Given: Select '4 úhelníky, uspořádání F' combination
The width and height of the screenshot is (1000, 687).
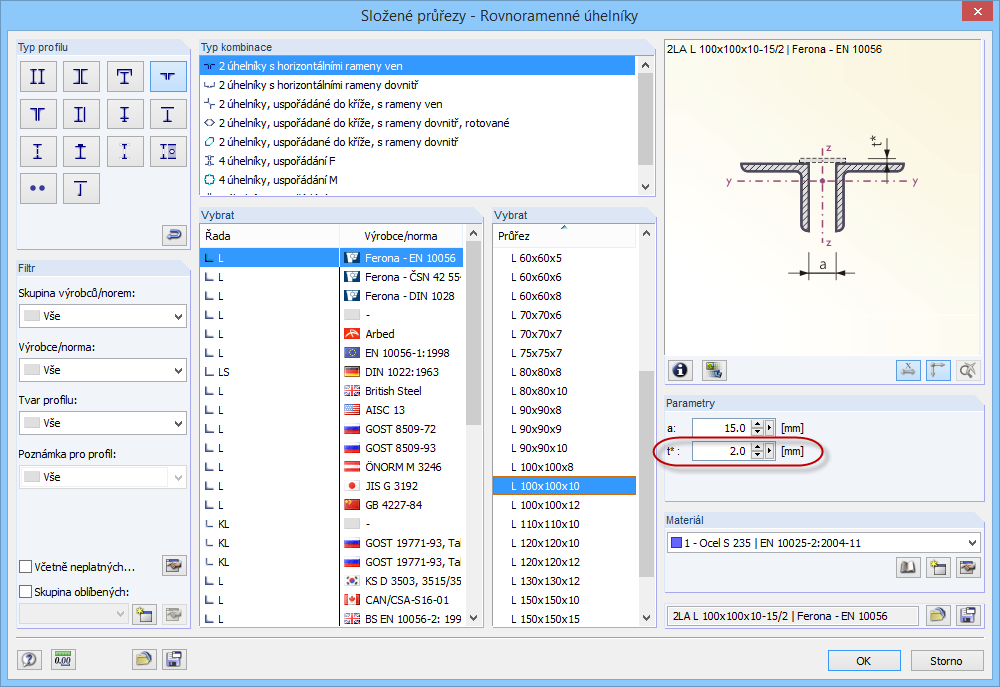Looking at the screenshot, I should point(418,161).
